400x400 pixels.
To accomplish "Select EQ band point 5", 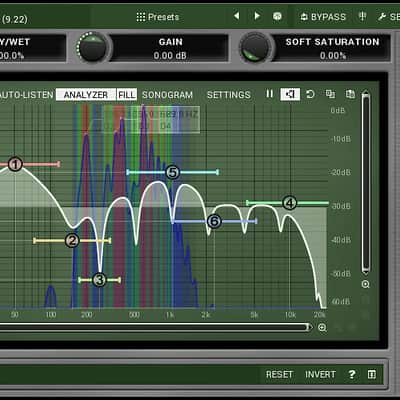I will coord(172,172).
